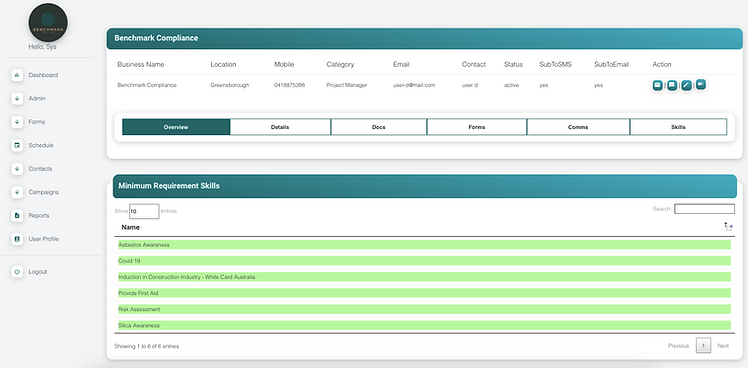Click the 'Showing 1 to 6 of 6 entries' text
748x368 pixels.
click(147, 346)
